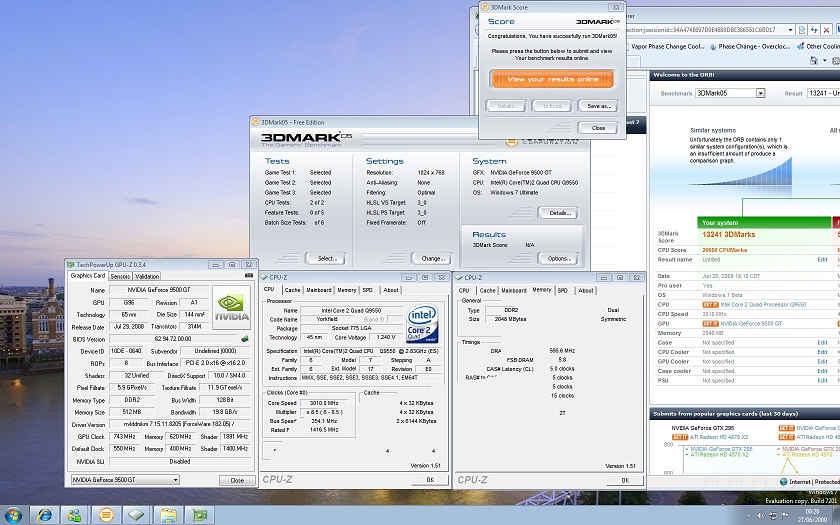
Task: Click BIOS Version field '62.94.72.00.00'
Action: pyautogui.click(x=173, y=339)
